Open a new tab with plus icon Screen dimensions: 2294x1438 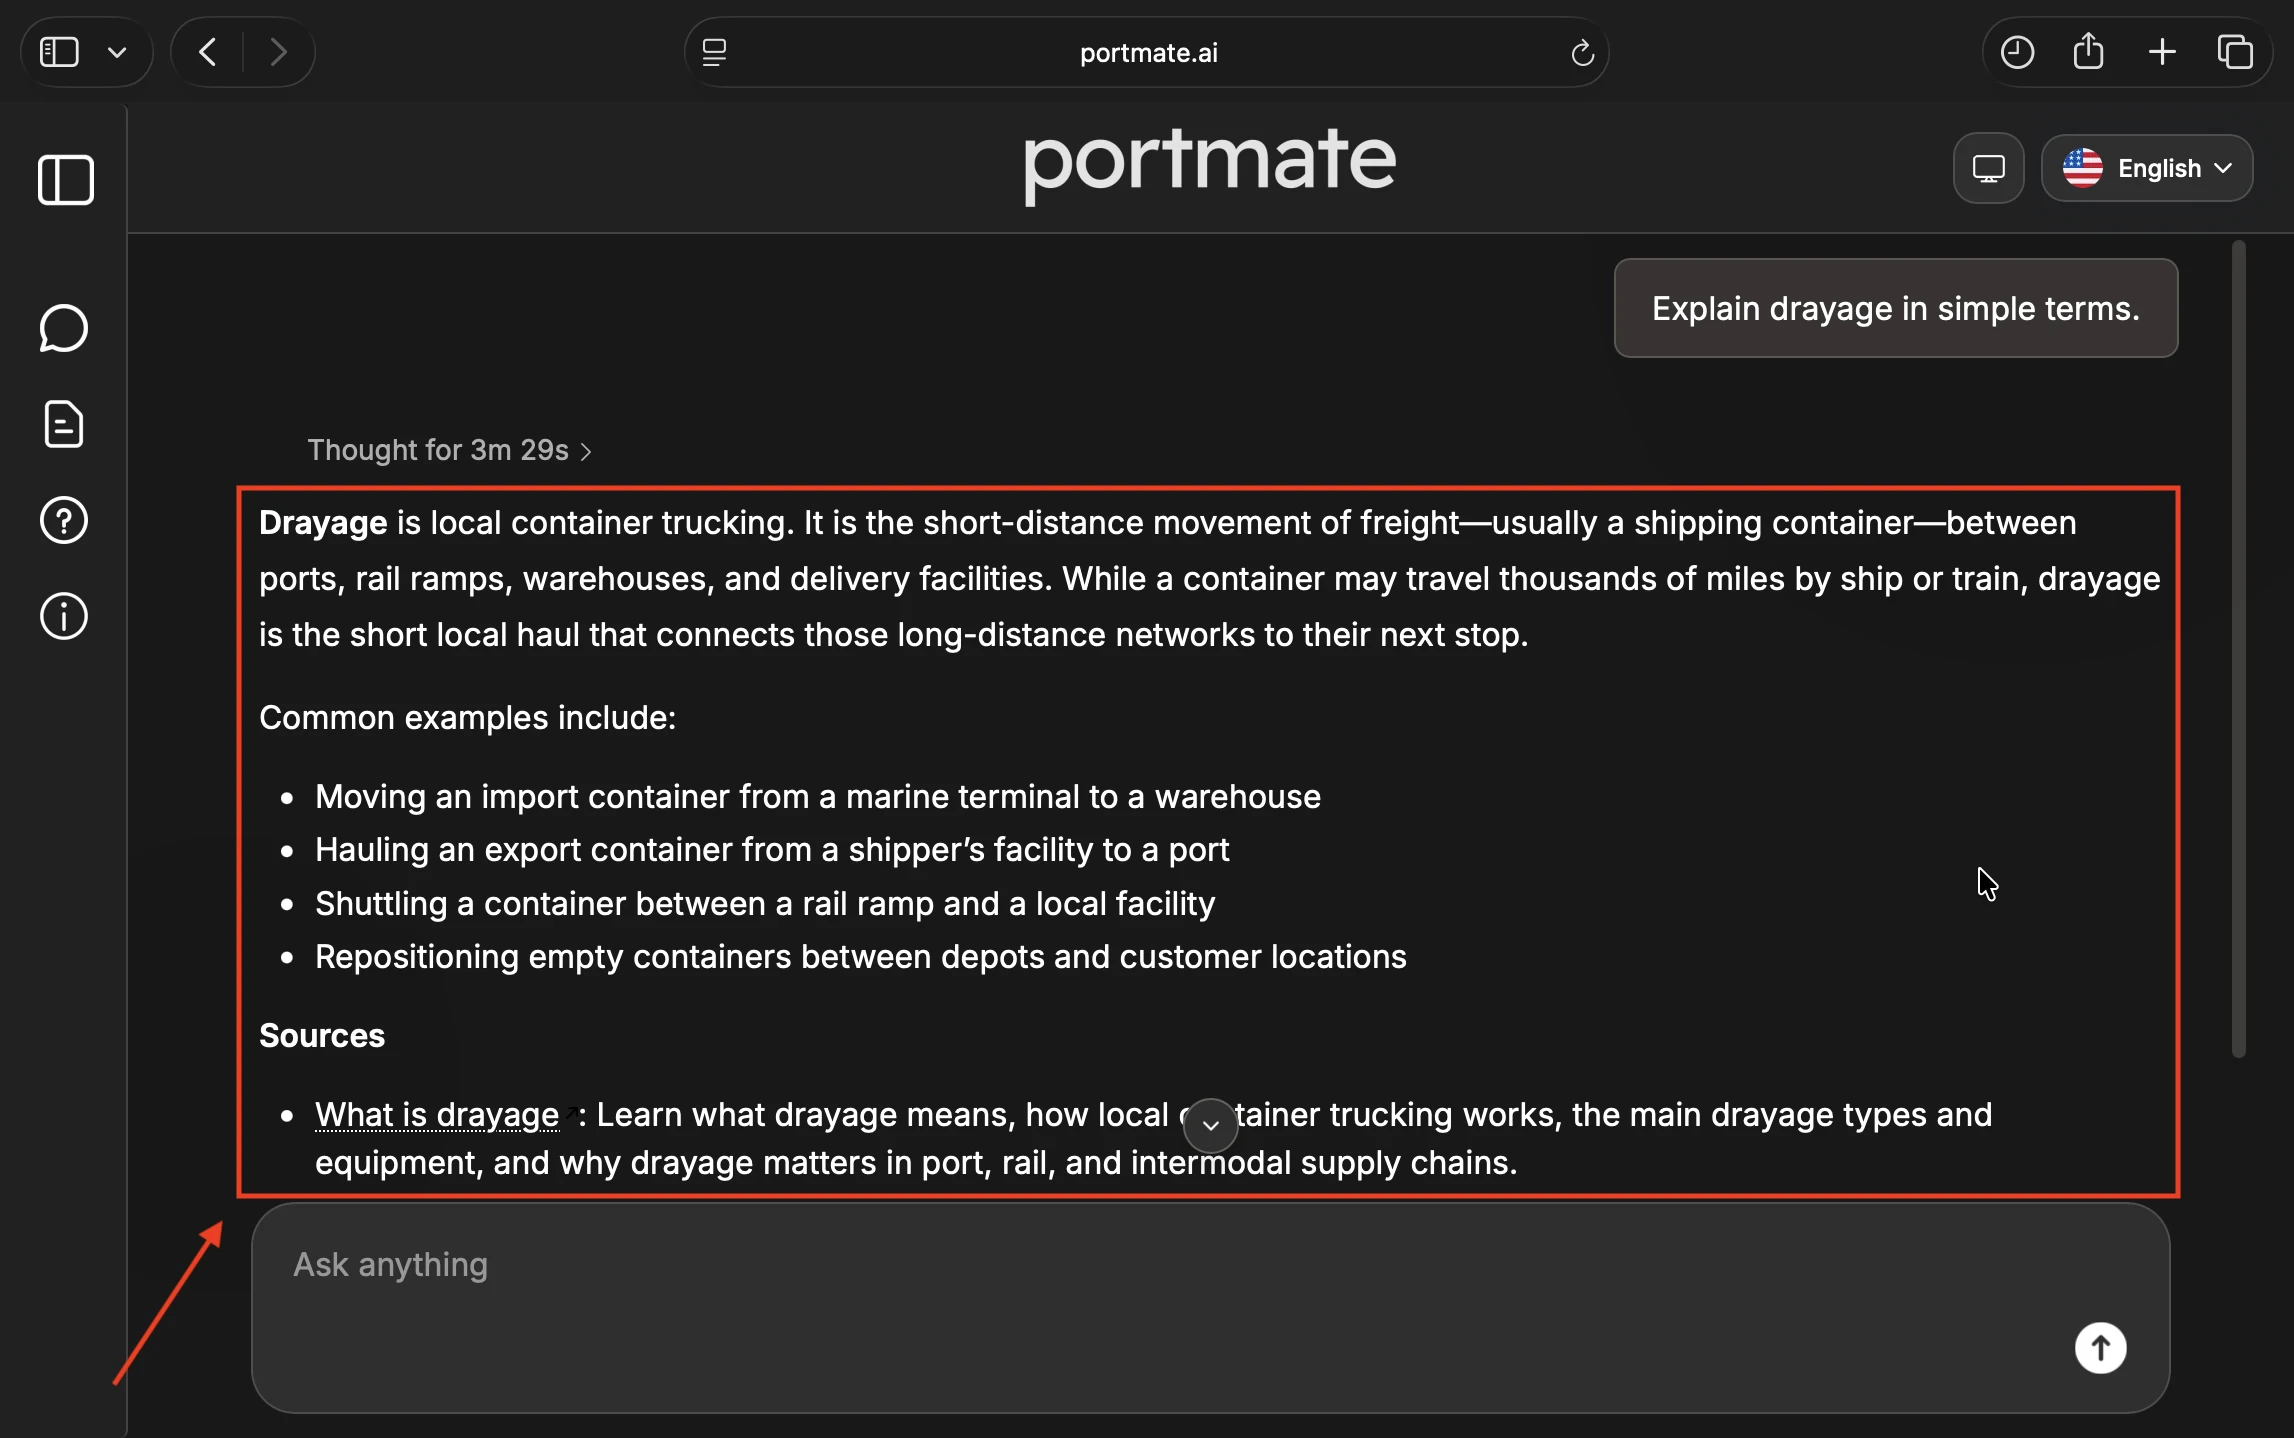2162,52
